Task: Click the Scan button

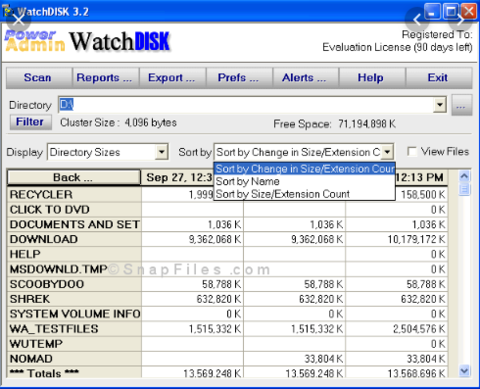Action: coord(39,78)
